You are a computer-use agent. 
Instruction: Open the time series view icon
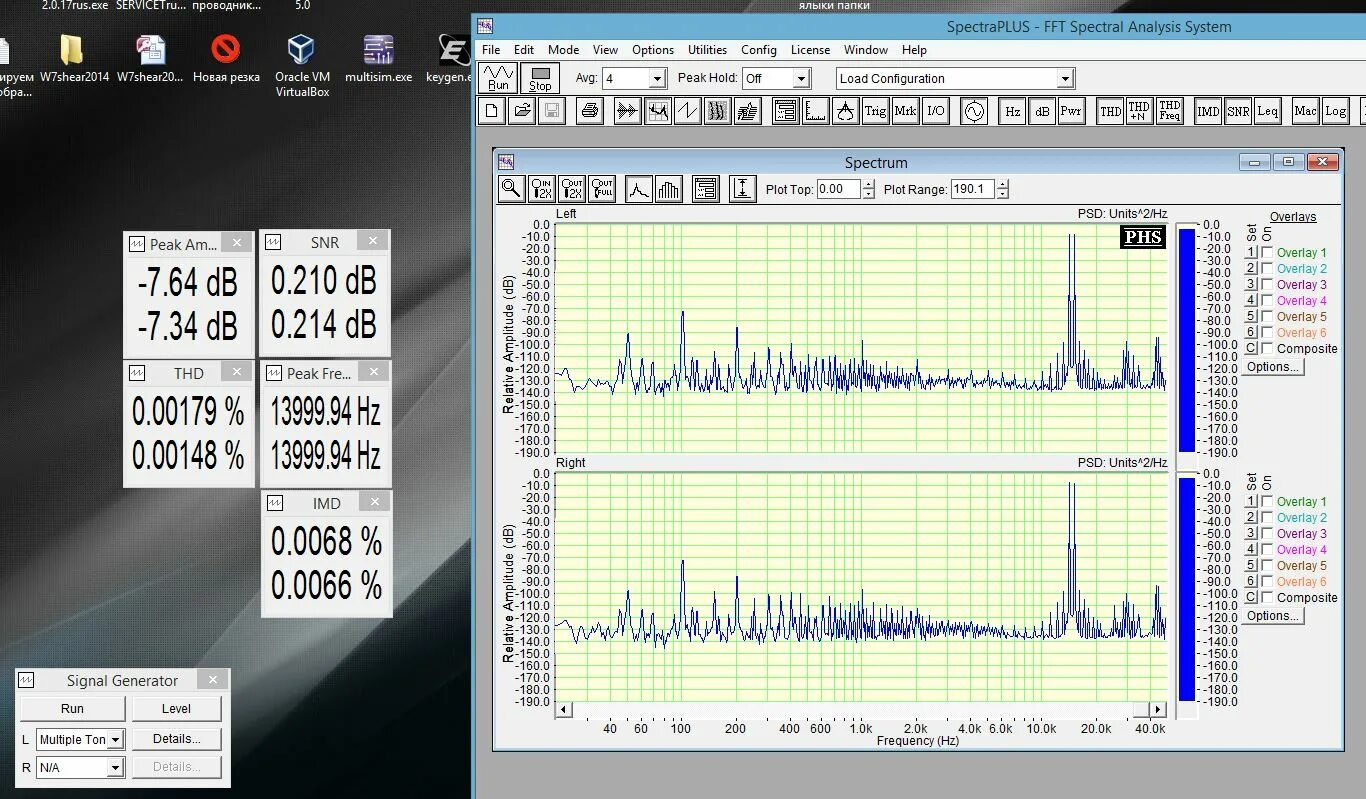628,111
